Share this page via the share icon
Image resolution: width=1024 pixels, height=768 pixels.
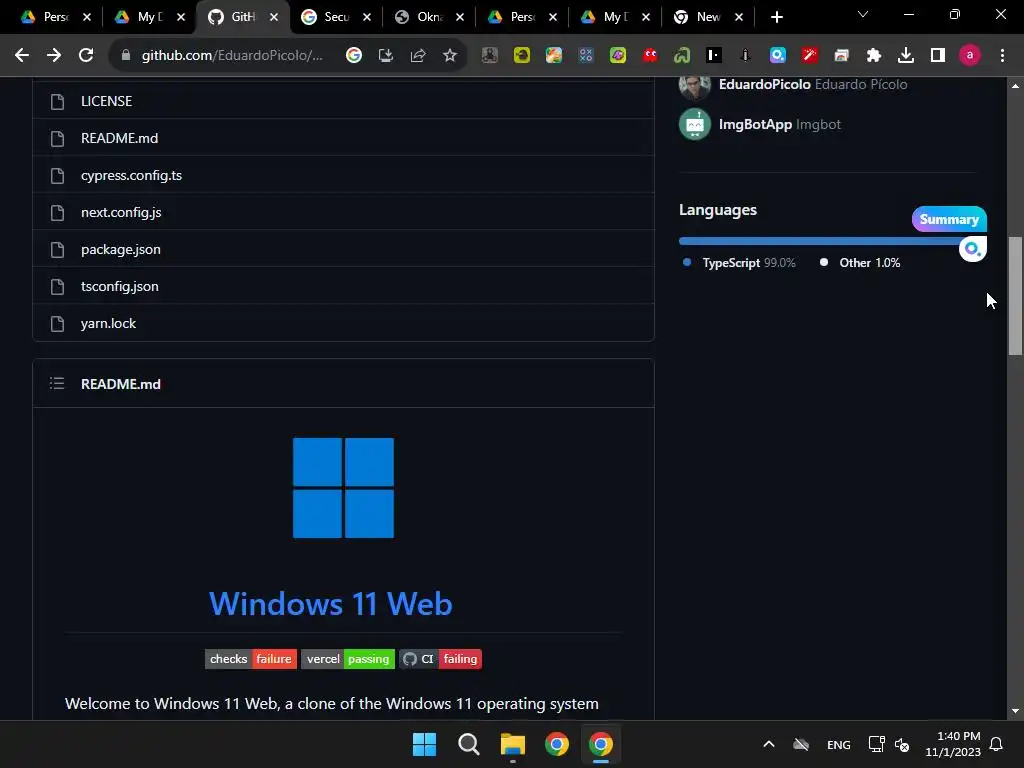point(418,56)
